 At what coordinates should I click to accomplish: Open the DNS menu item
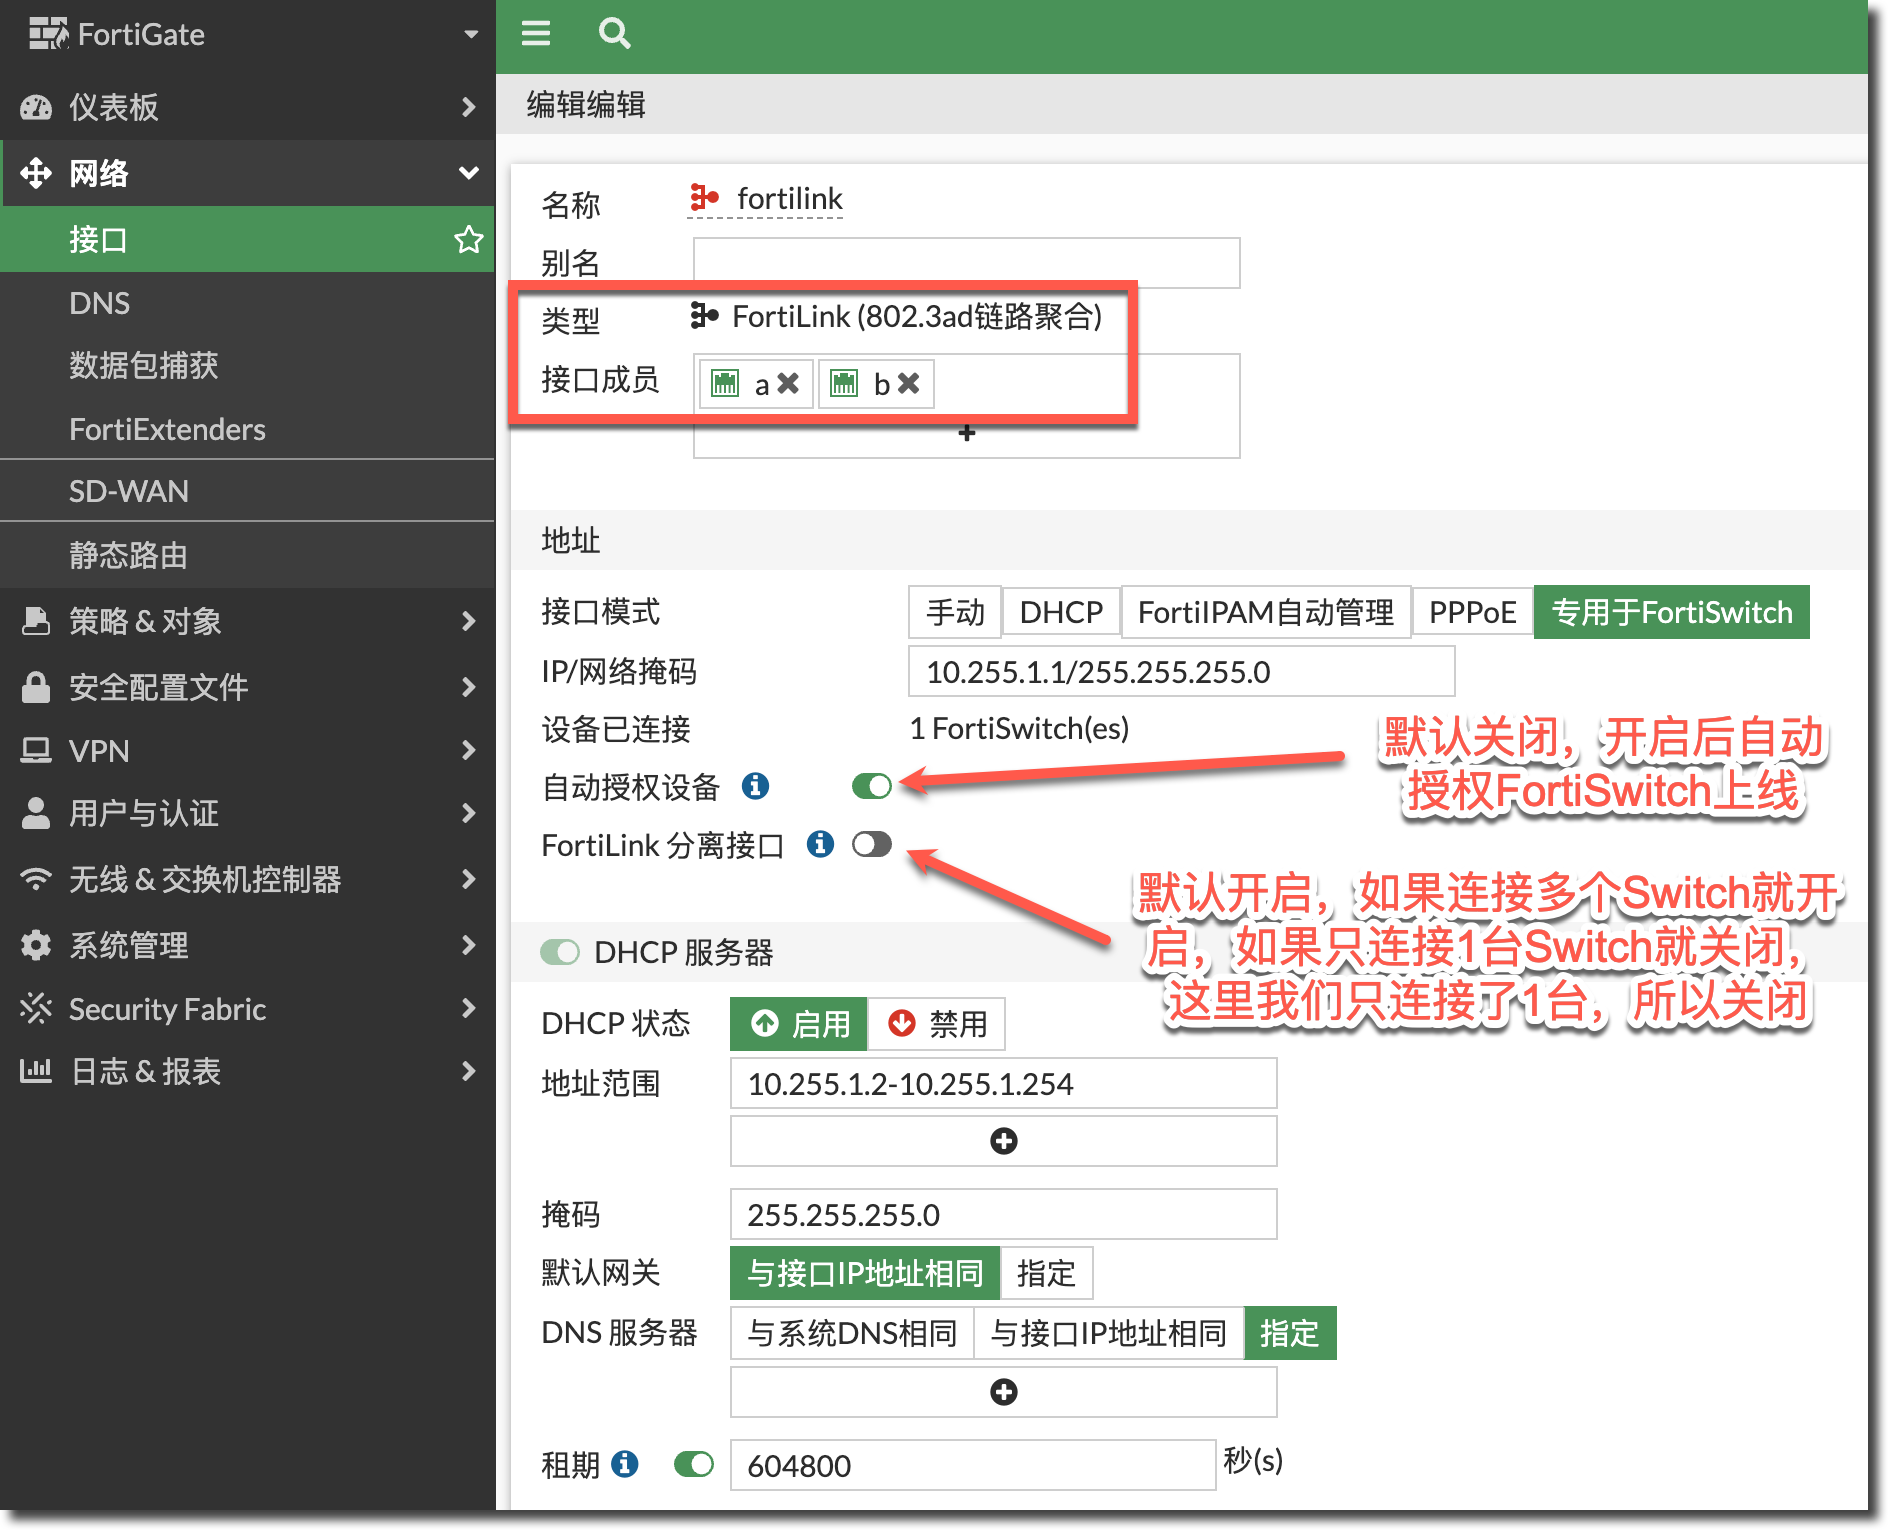tap(100, 303)
